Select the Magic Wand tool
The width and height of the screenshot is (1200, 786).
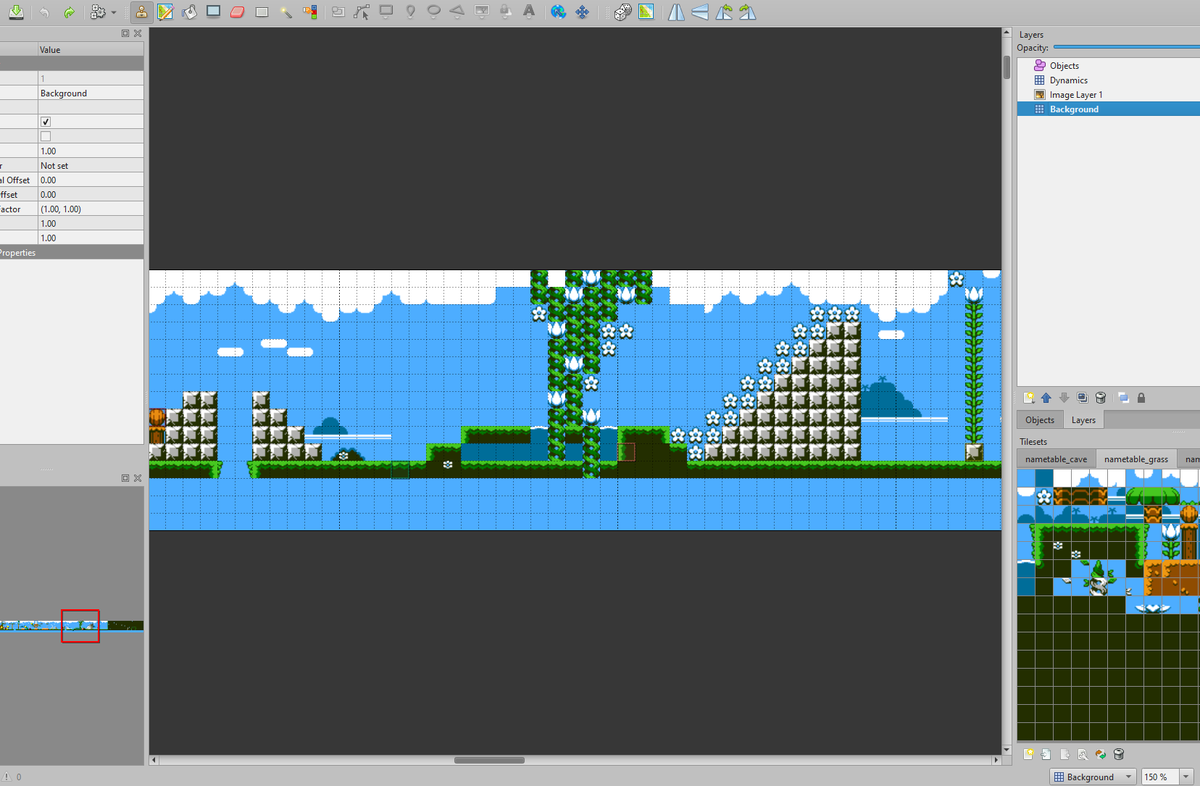[x=286, y=12]
